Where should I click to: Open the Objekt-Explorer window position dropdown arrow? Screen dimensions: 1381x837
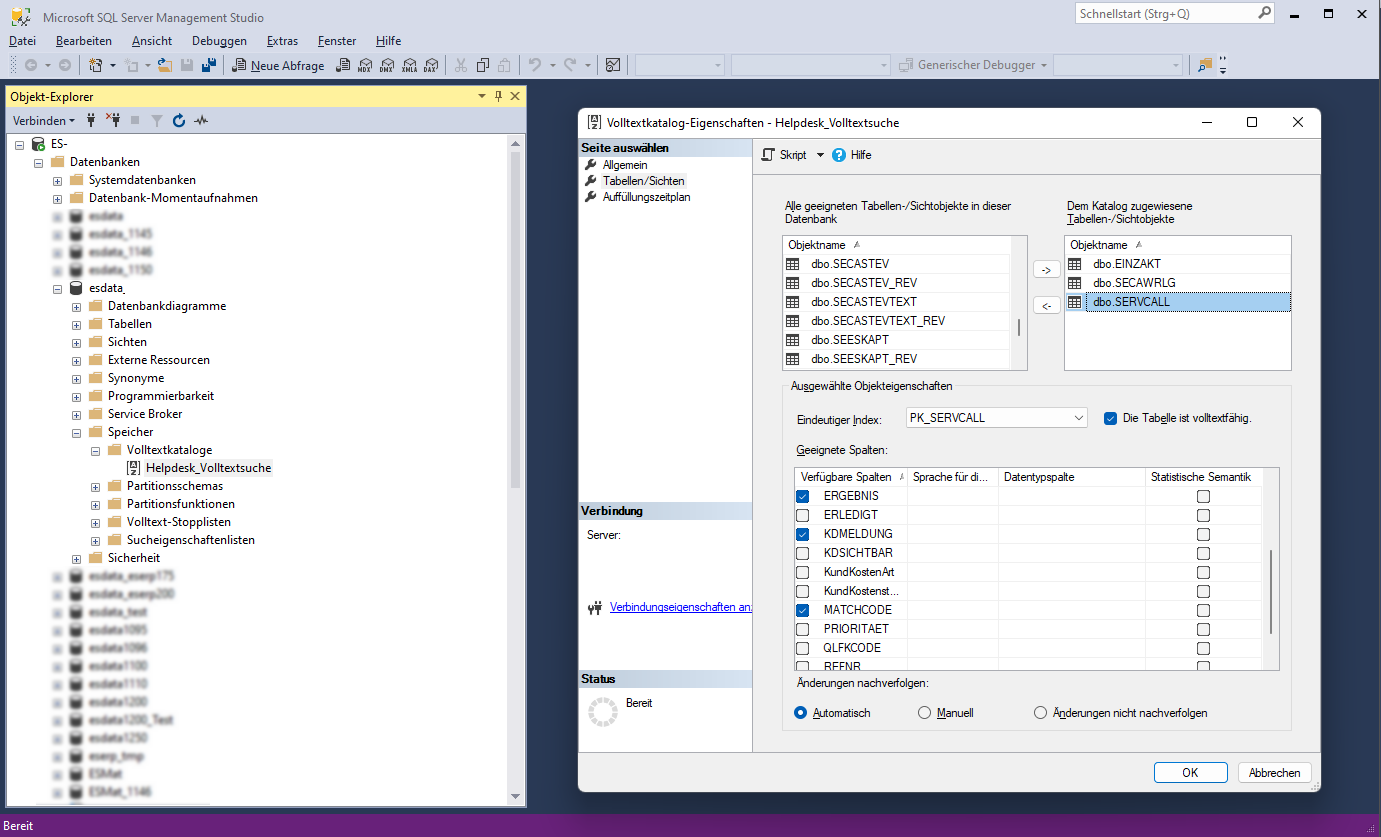[x=481, y=96]
